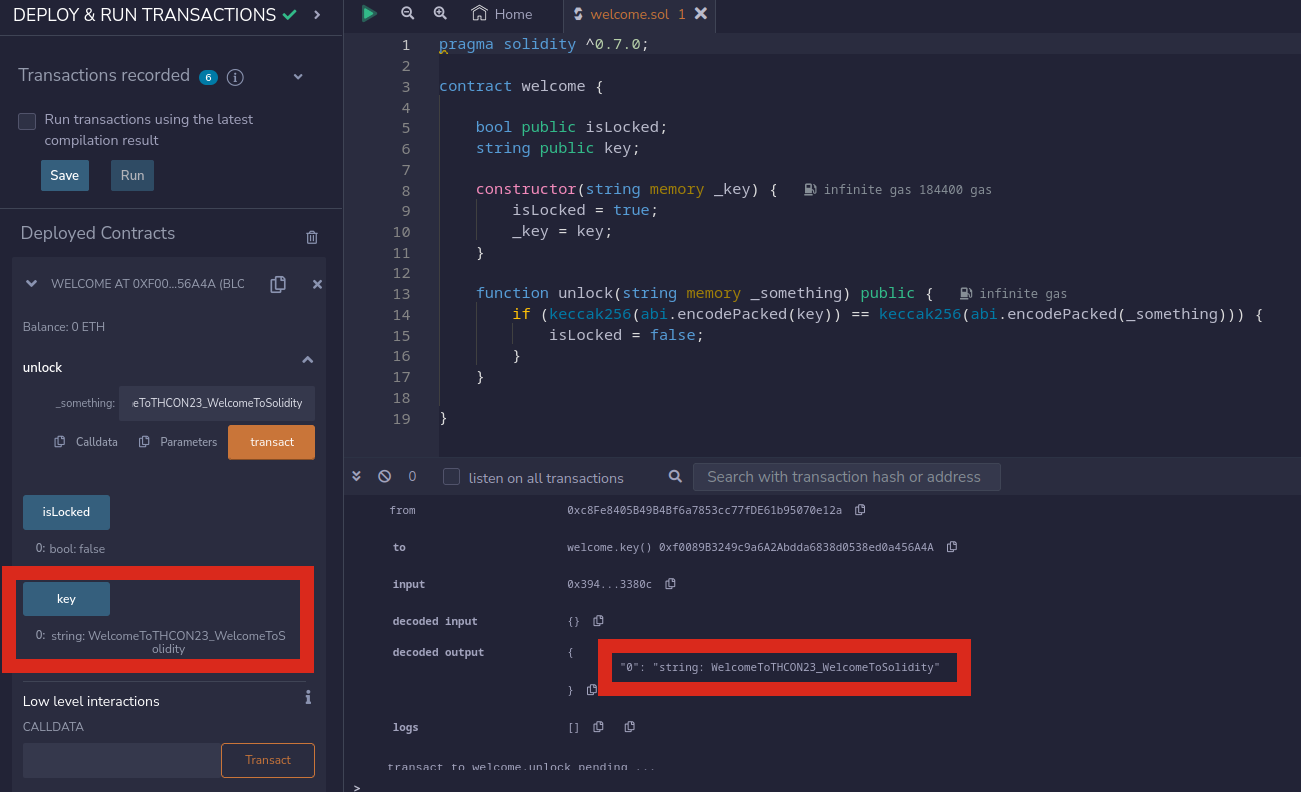
Task: Select the welcome.sol editor tab
Action: tap(628, 14)
